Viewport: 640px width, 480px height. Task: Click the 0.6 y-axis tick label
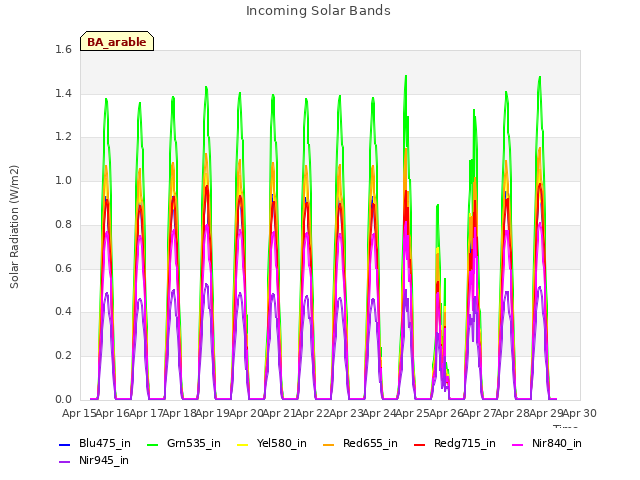coord(63,268)
